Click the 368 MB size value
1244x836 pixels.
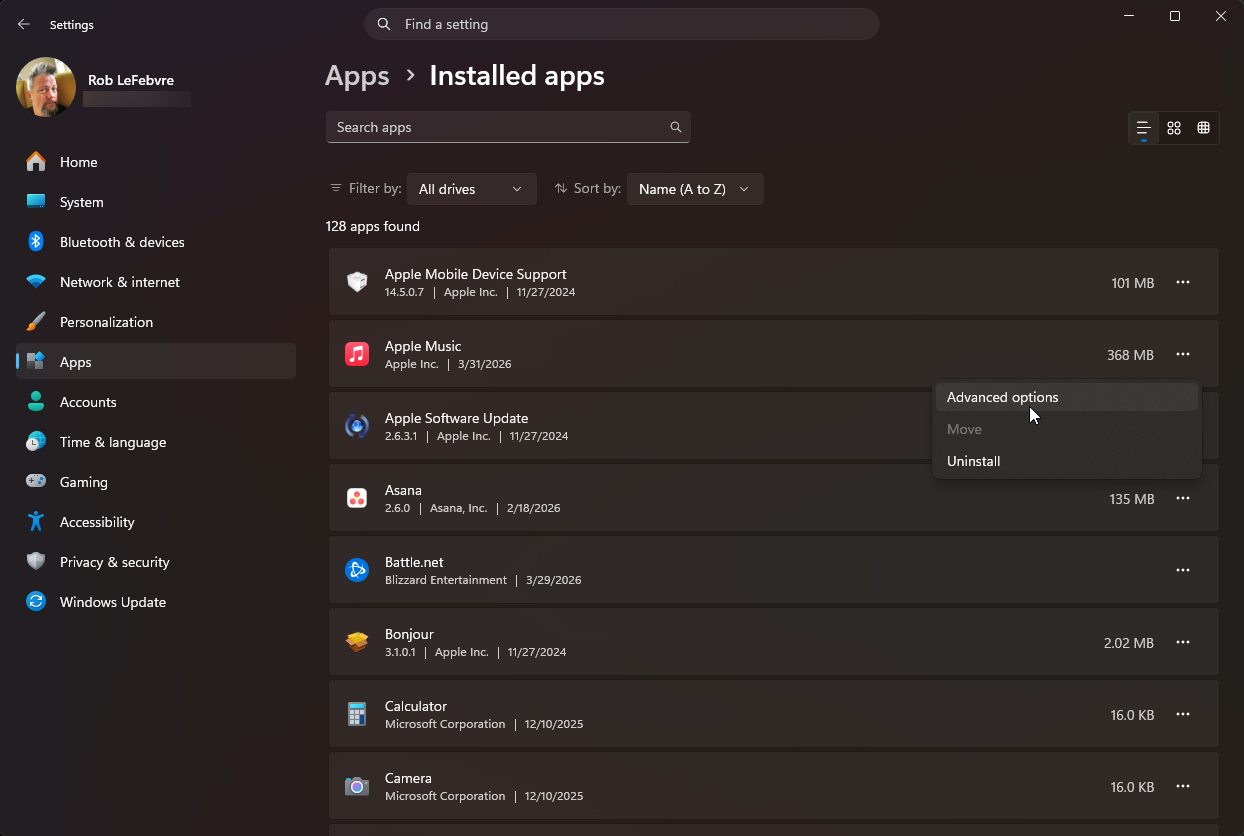point(1130,355)
